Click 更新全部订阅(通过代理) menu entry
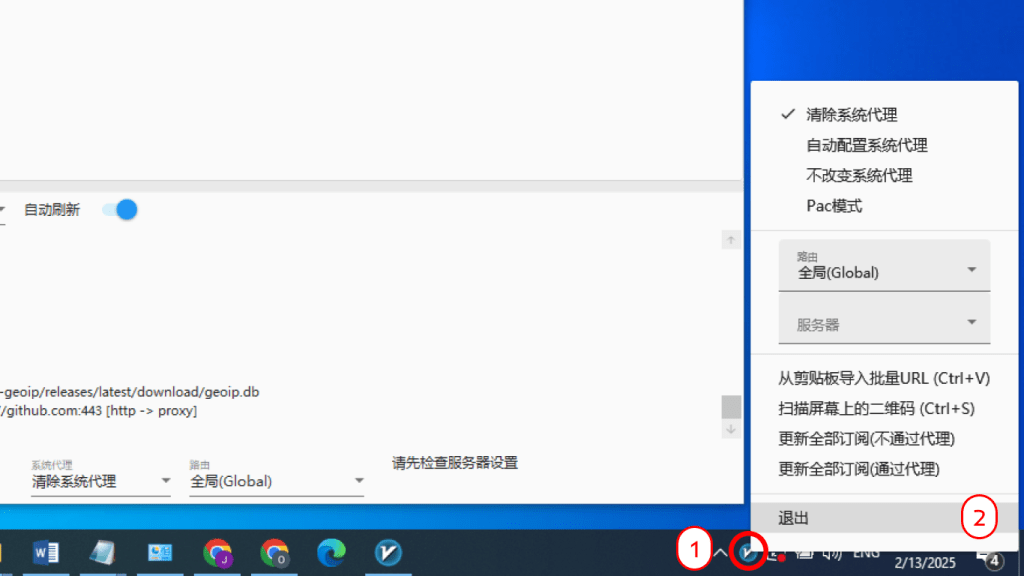This screenshot has width=1024, height=576. coord(859,468)
